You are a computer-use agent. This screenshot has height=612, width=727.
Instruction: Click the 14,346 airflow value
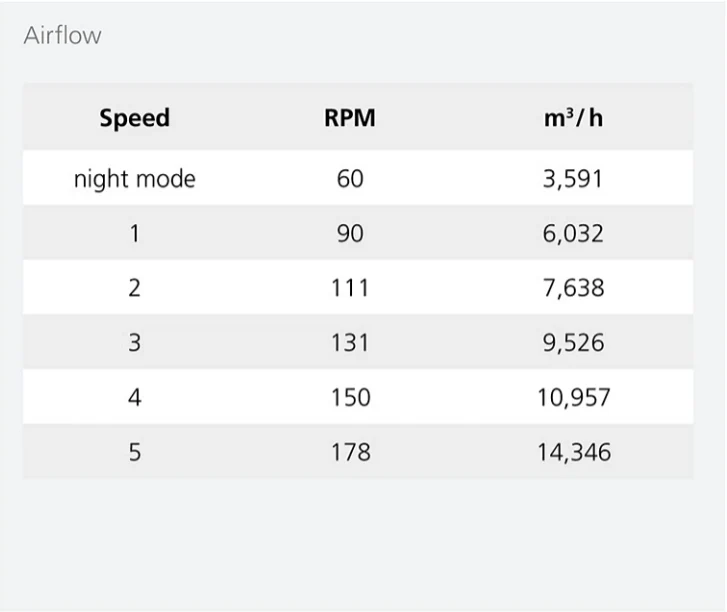pos(574,452)
